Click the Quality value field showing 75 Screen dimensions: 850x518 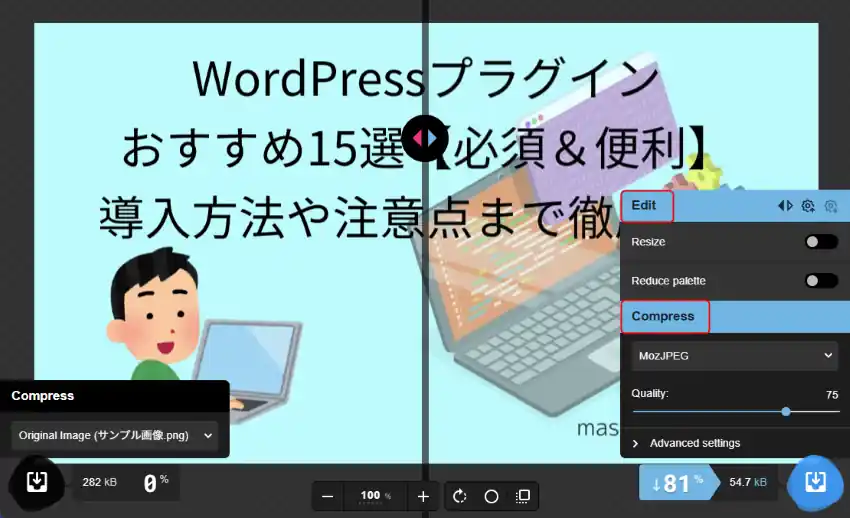coord(832,394)
